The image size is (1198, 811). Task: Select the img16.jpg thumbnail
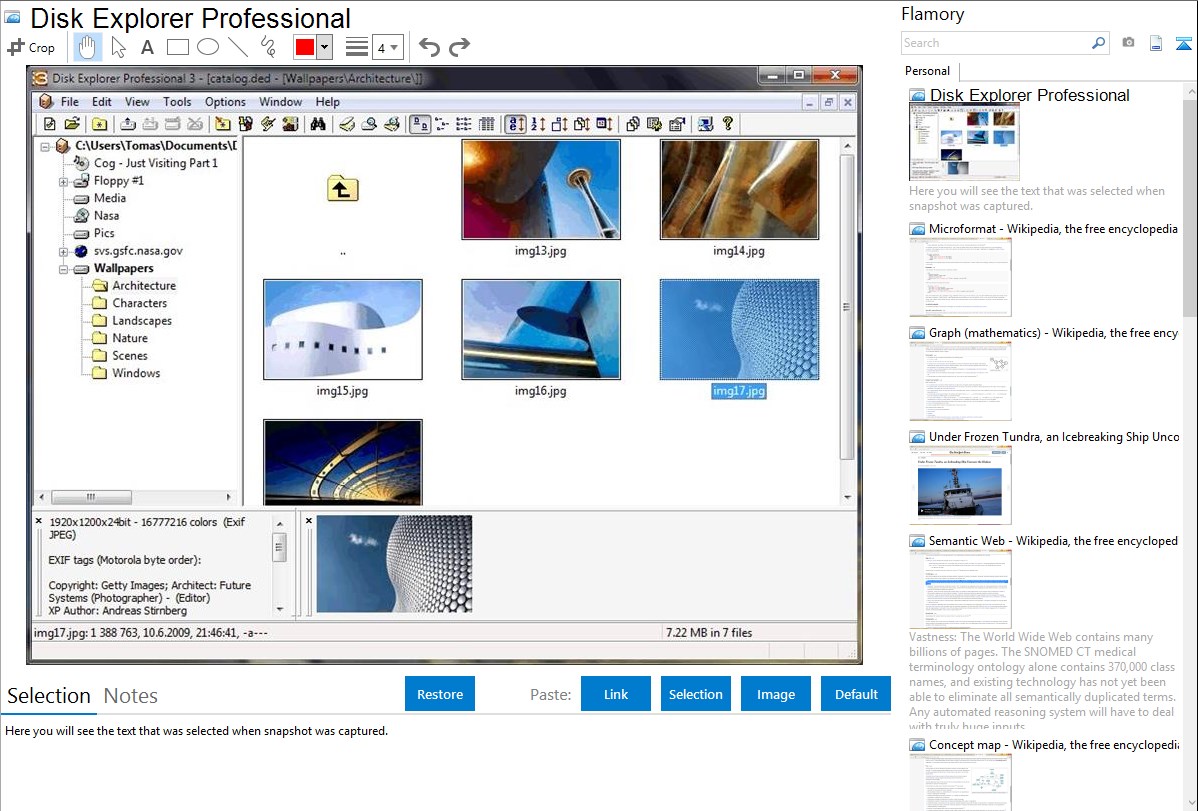541,329
